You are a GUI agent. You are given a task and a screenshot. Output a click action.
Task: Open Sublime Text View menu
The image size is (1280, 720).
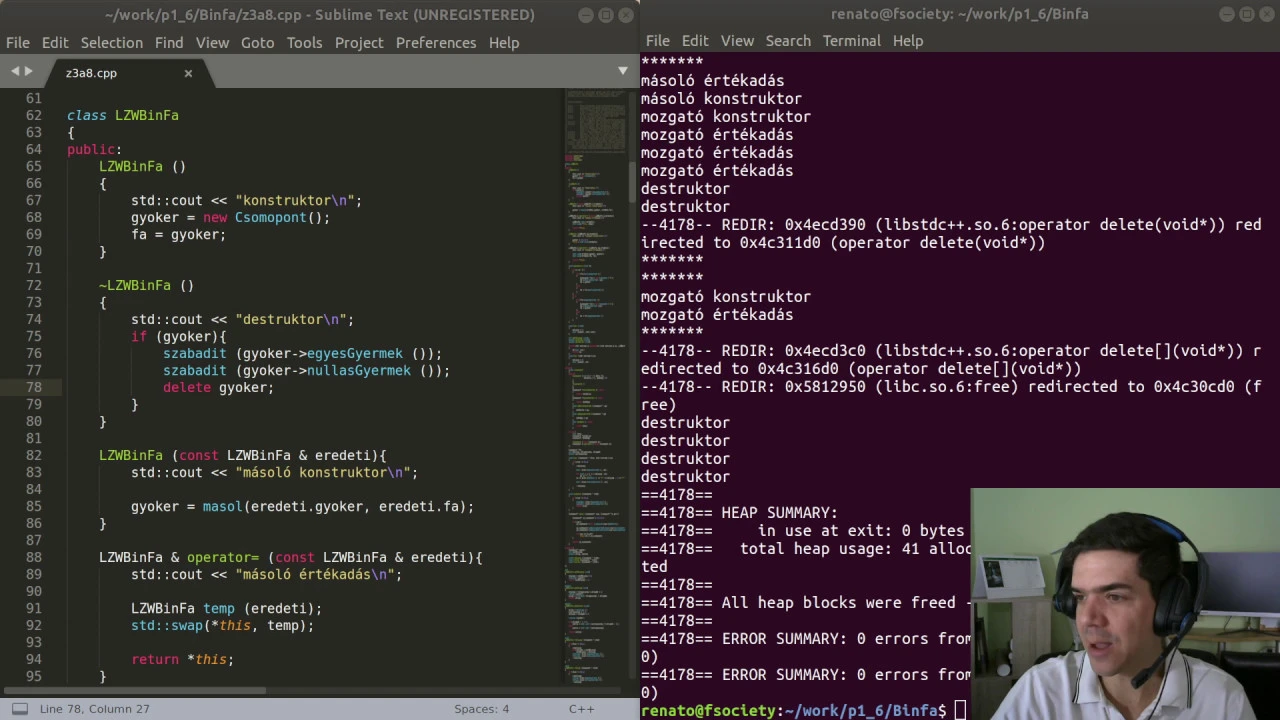(212, 43)
